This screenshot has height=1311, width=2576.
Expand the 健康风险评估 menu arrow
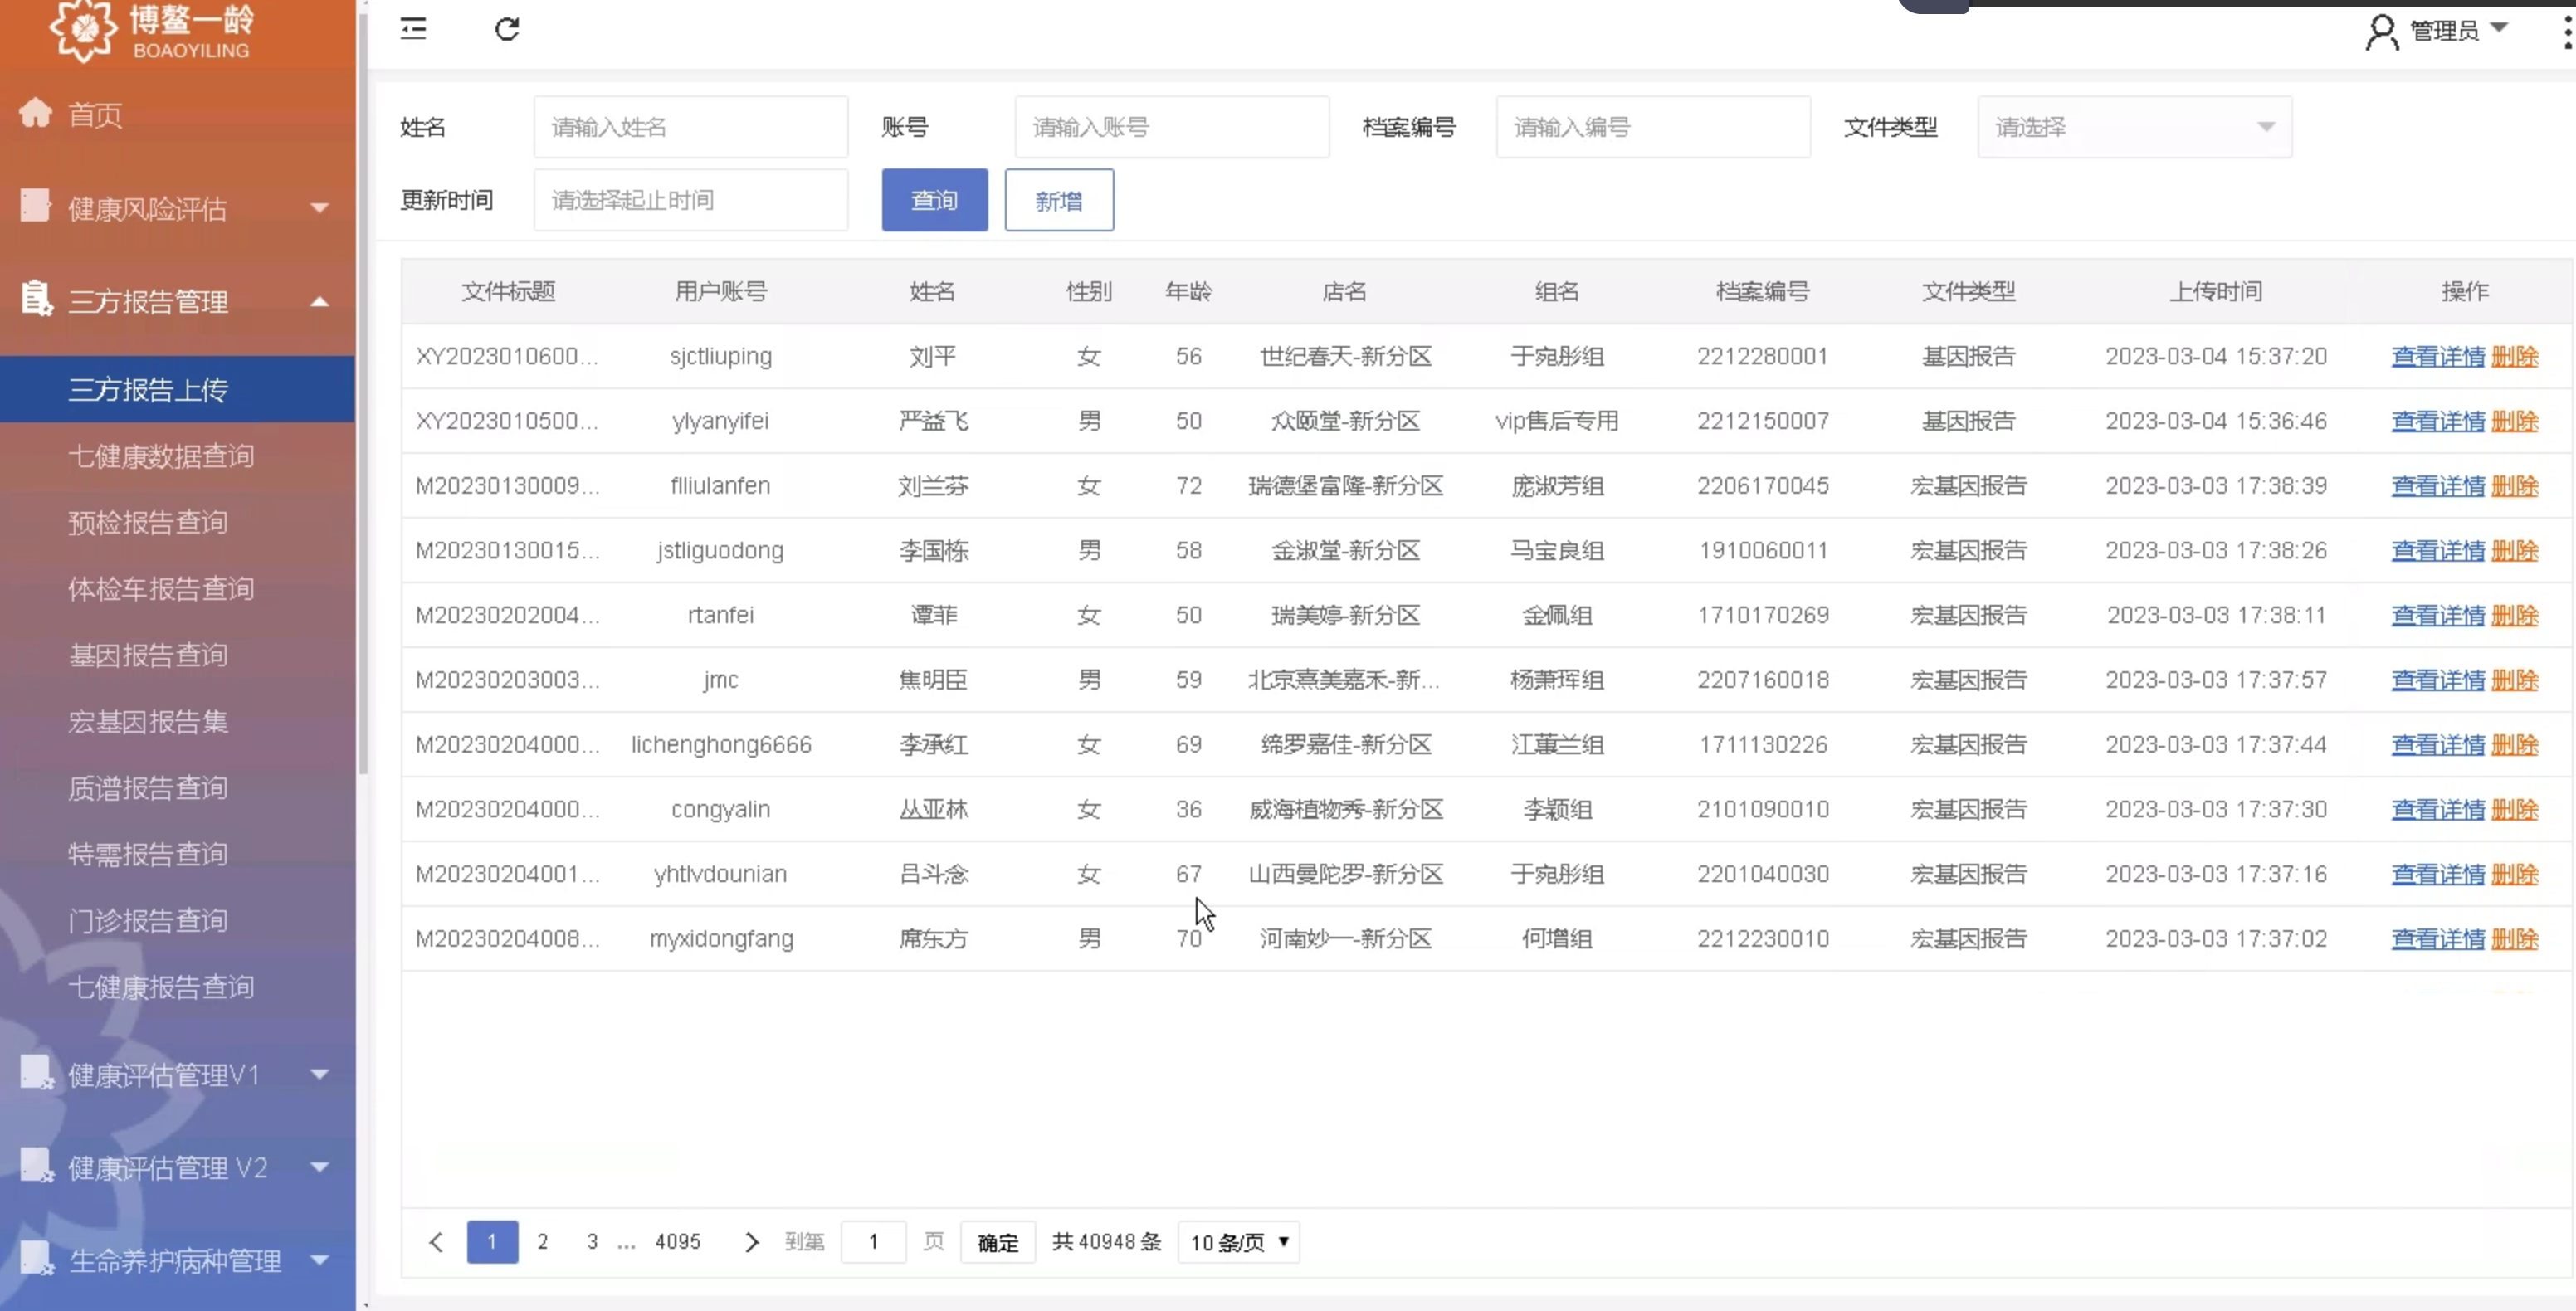320,208
